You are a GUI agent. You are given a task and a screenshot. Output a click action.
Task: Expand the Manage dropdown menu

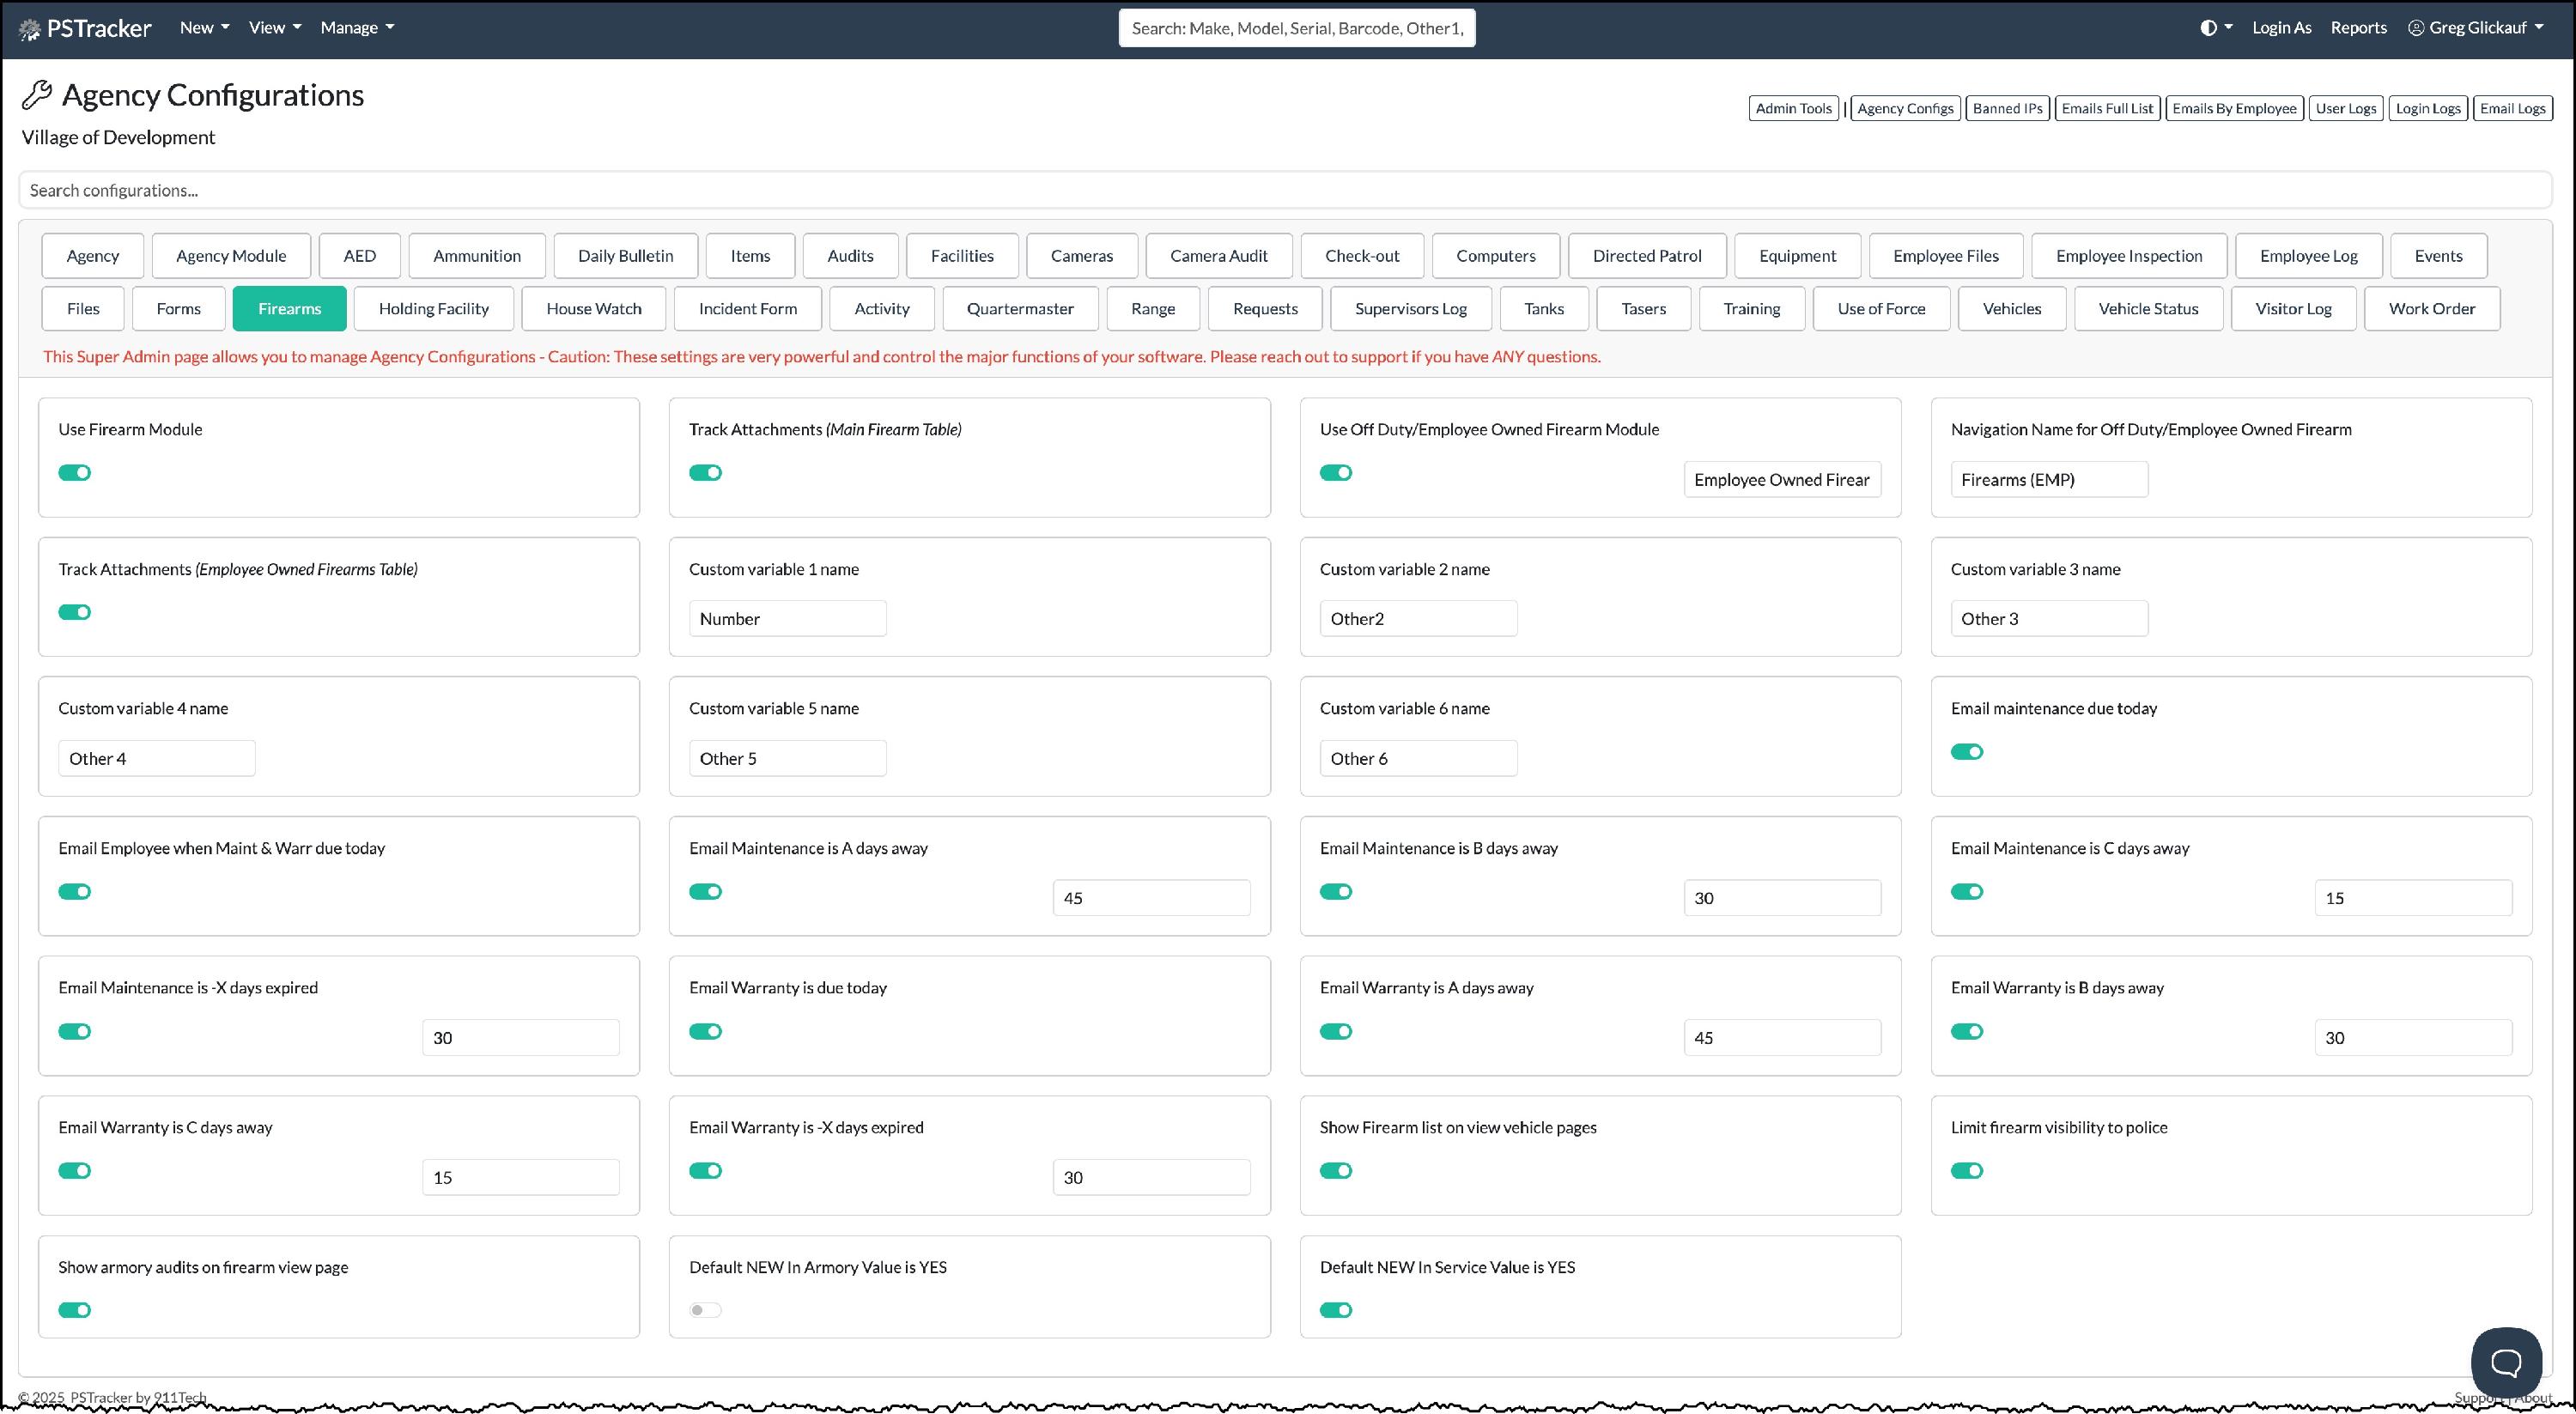pos(357,28)
